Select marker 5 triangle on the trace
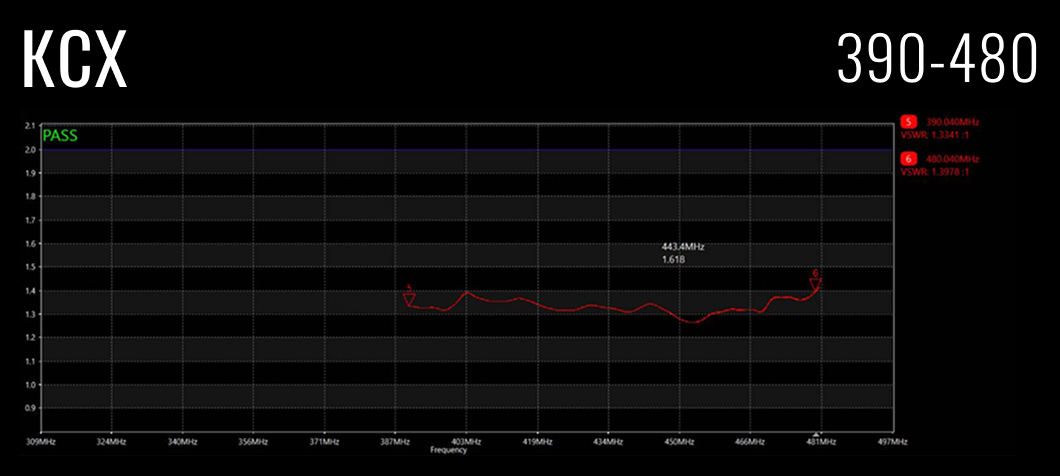This screenshot has width=1060, height=476. (408, 300)
